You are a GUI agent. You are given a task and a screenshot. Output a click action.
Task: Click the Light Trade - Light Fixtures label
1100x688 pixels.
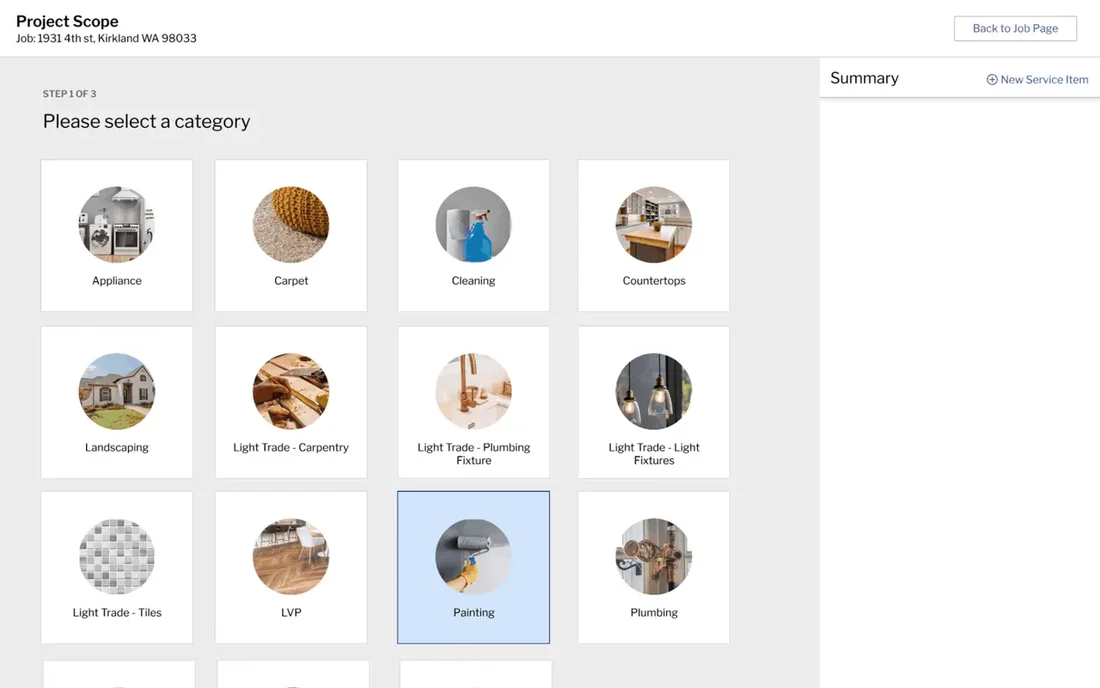click(654, 454)
